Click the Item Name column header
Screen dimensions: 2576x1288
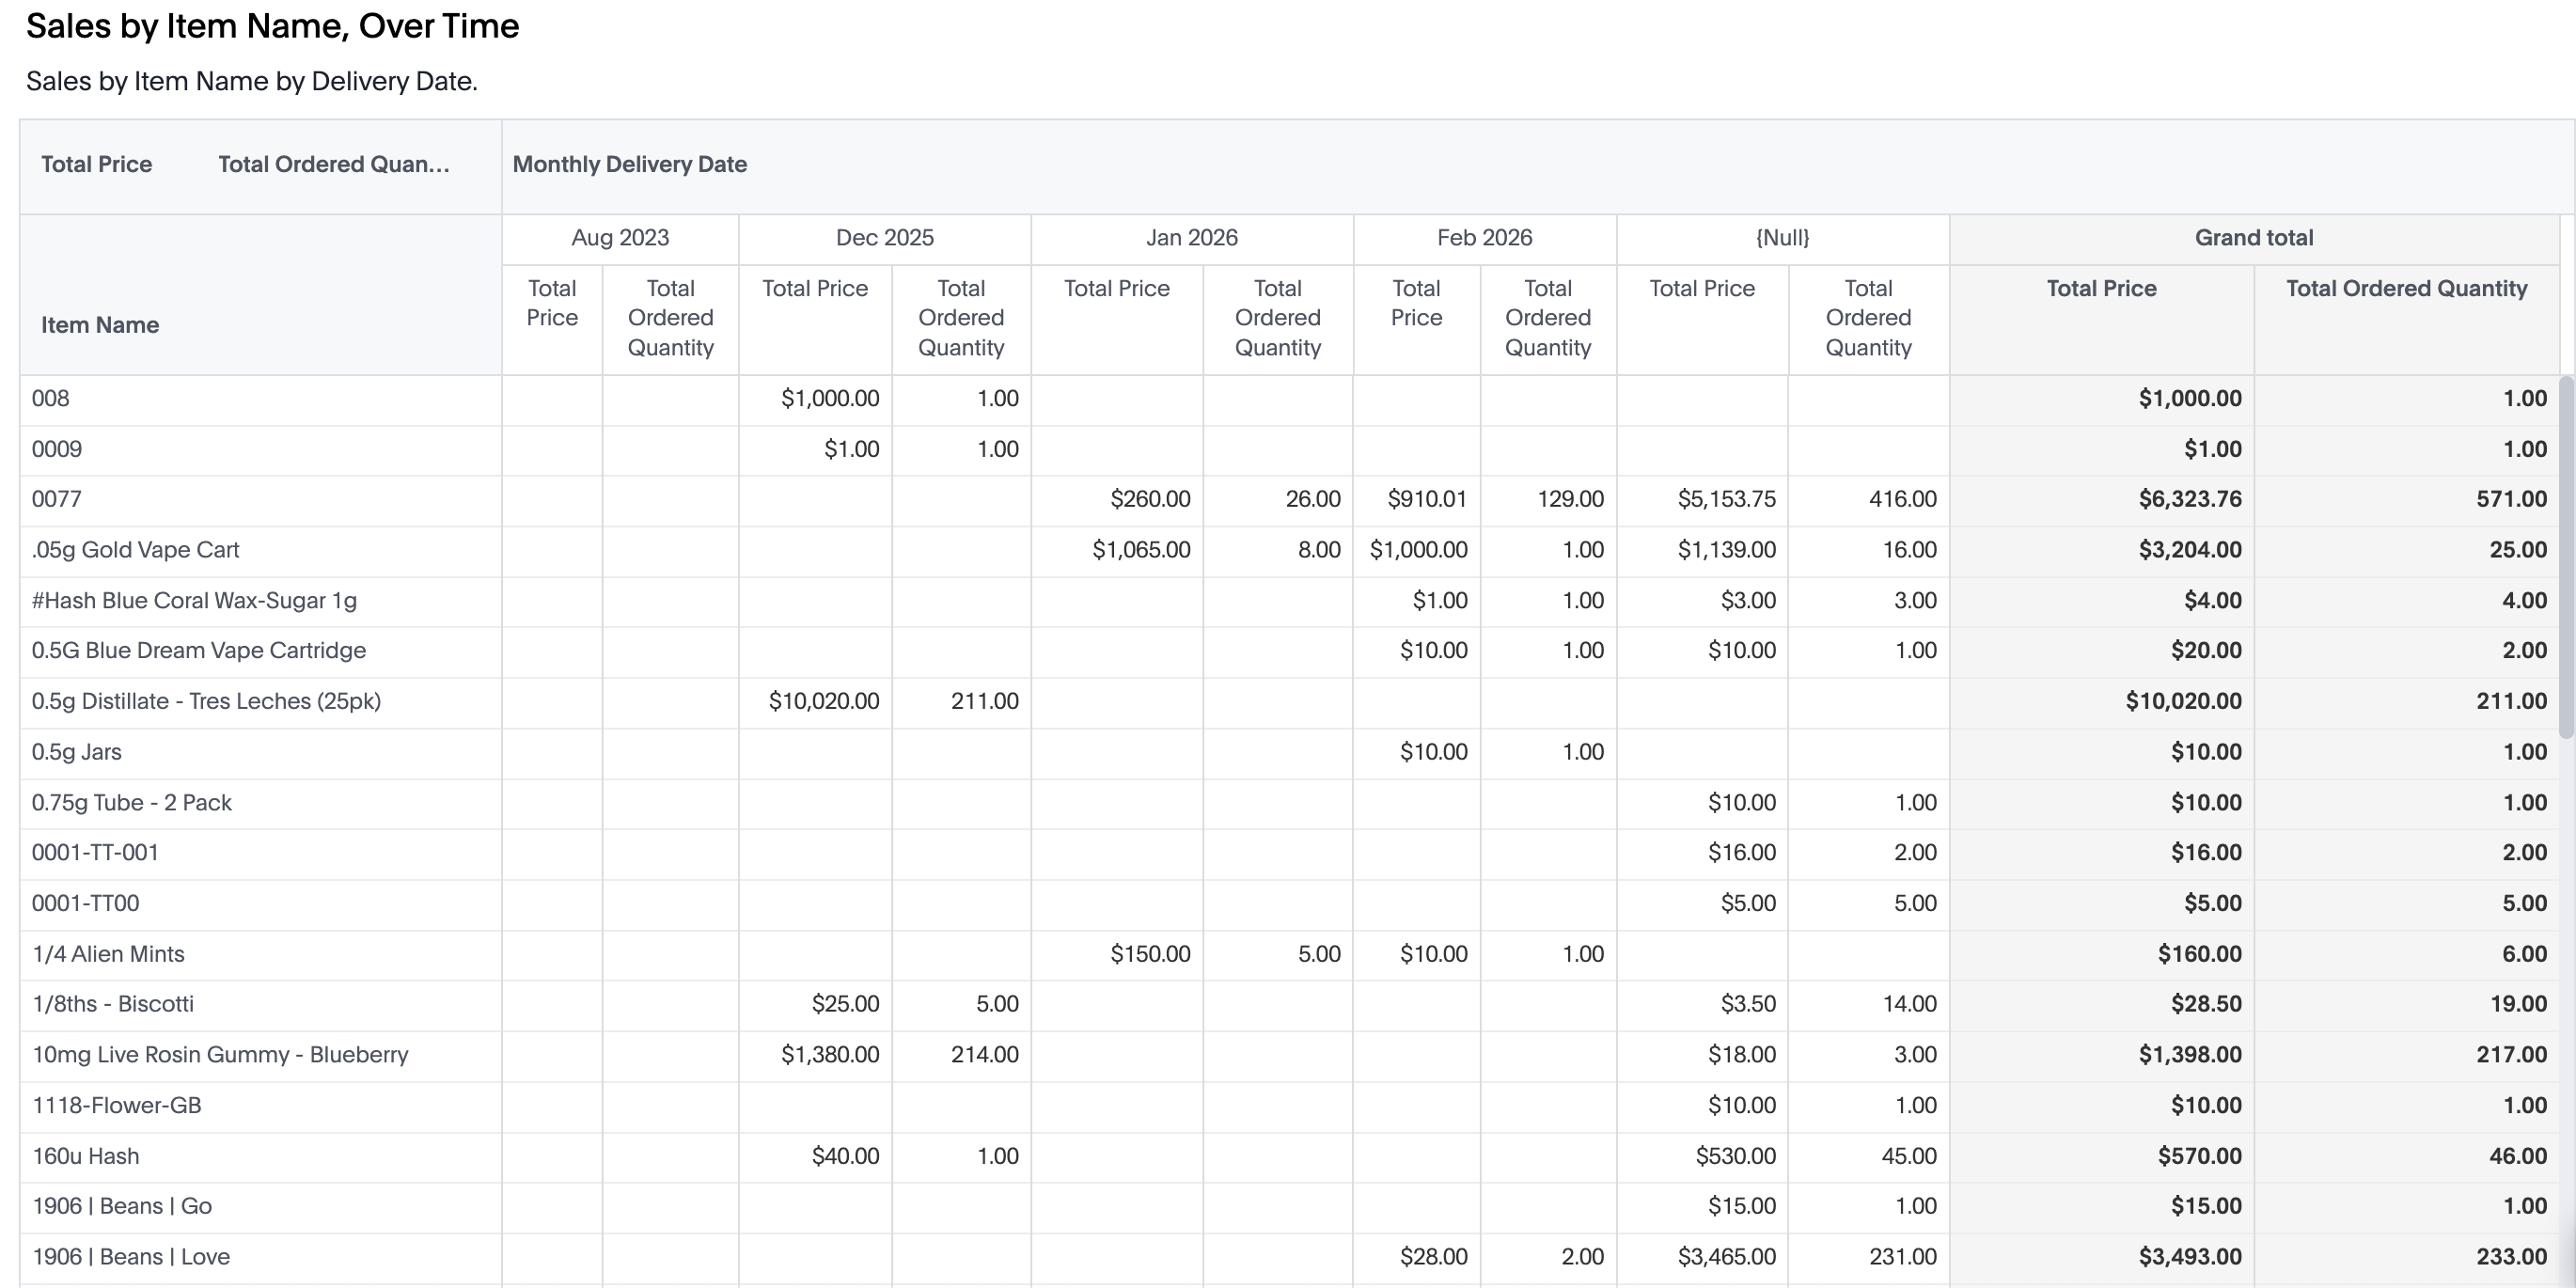pyautogui.click(x=100, y=325)
